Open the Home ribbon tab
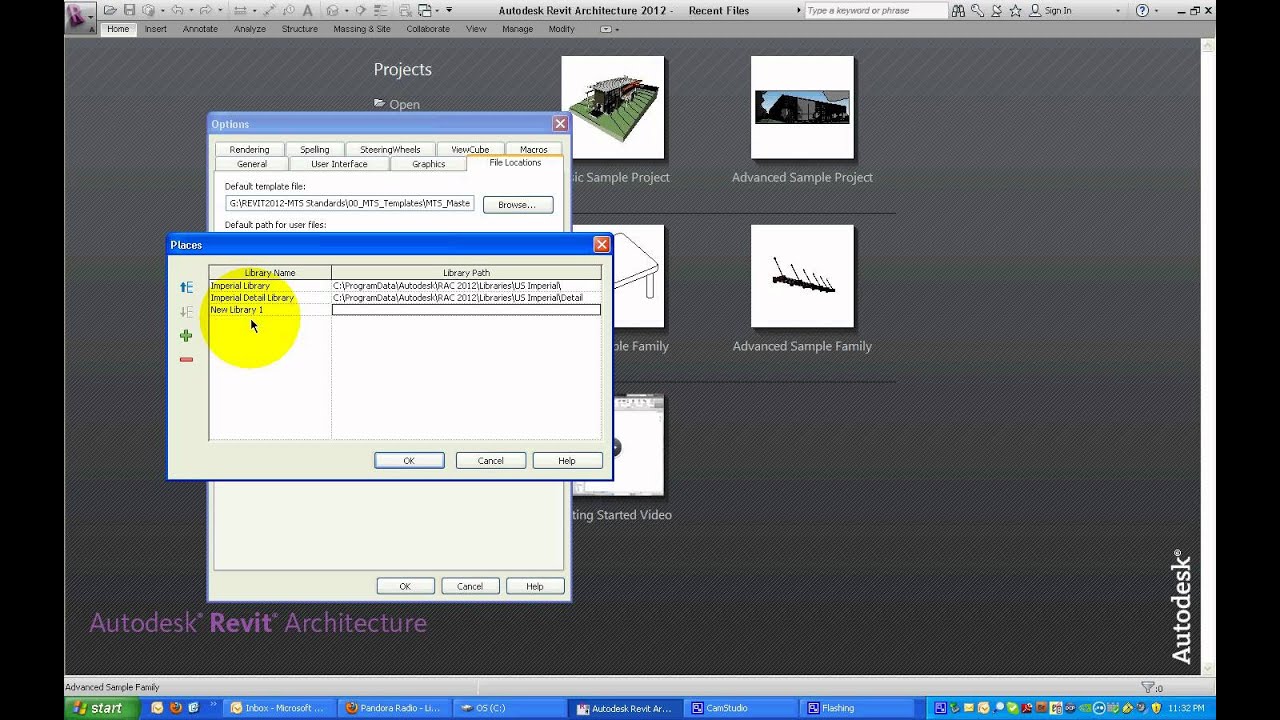Screen dimensions: 1280x720 [x=118, y=29]
